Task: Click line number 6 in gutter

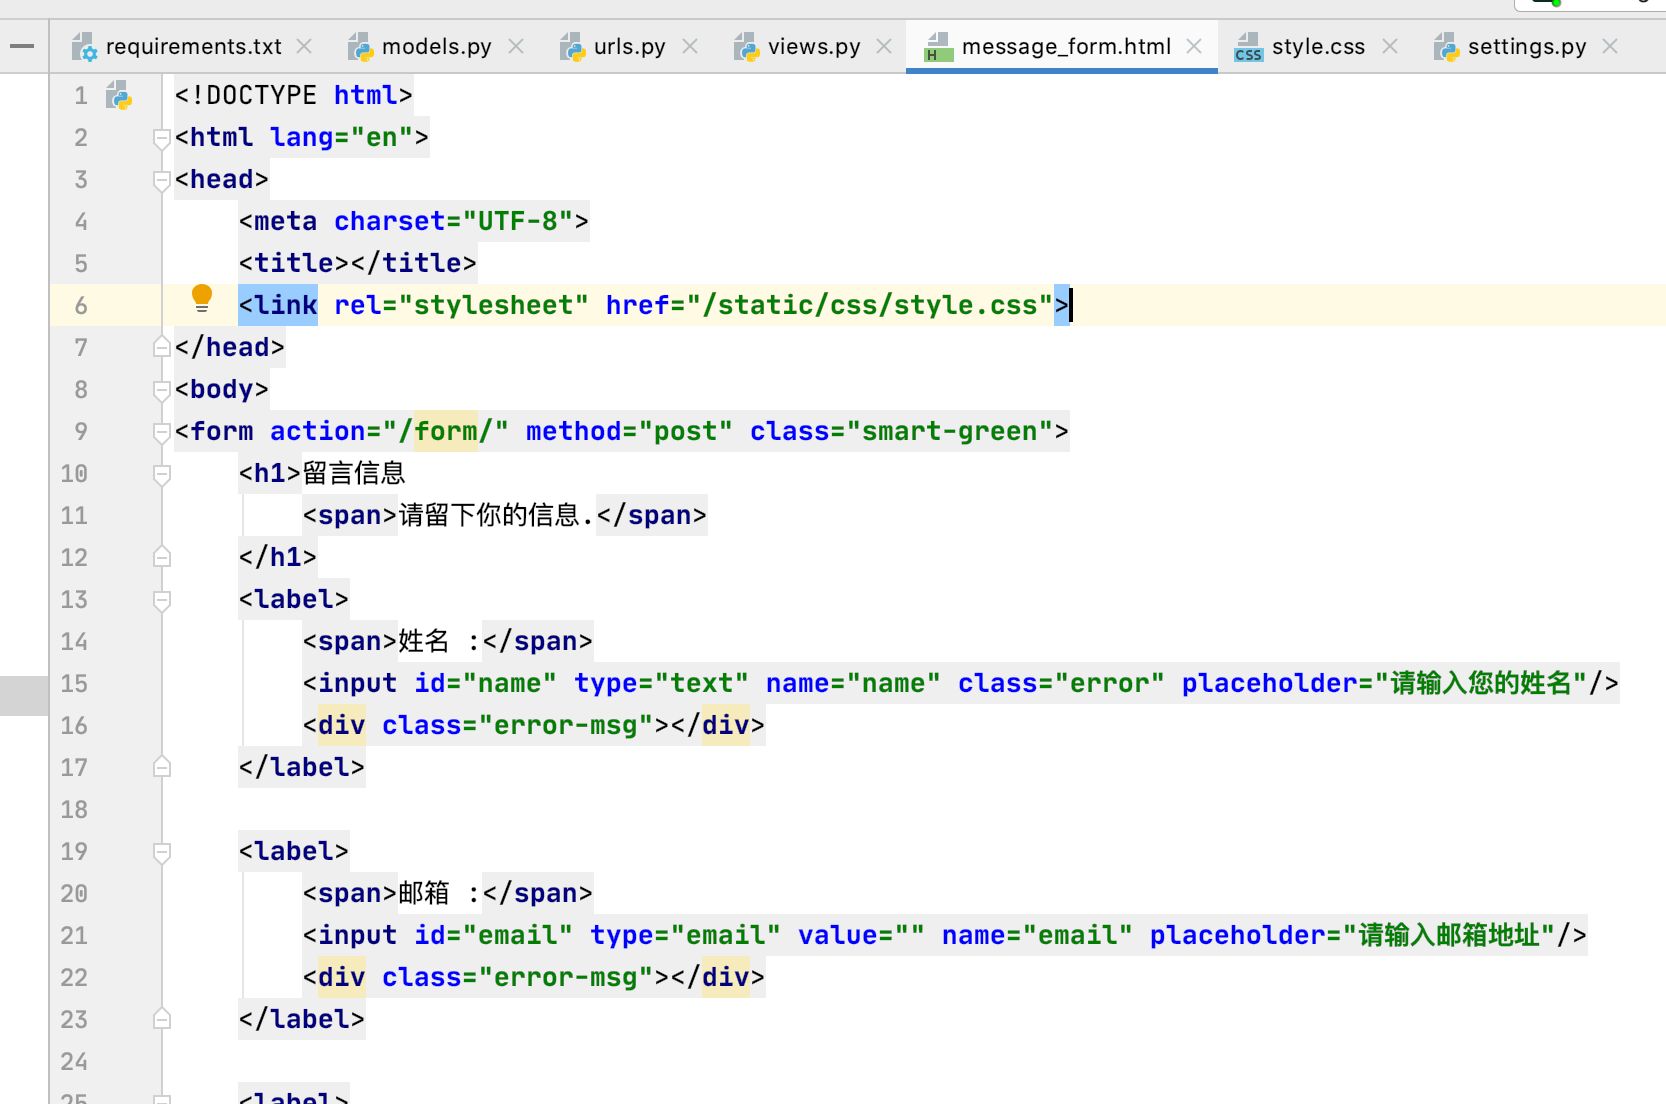Action: click(x=81, y=305)
